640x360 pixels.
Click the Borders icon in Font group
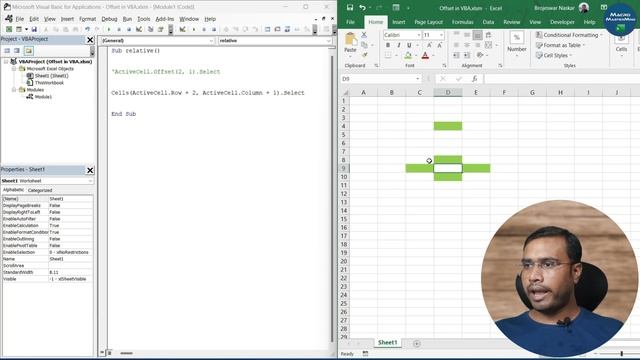point(388,55)
